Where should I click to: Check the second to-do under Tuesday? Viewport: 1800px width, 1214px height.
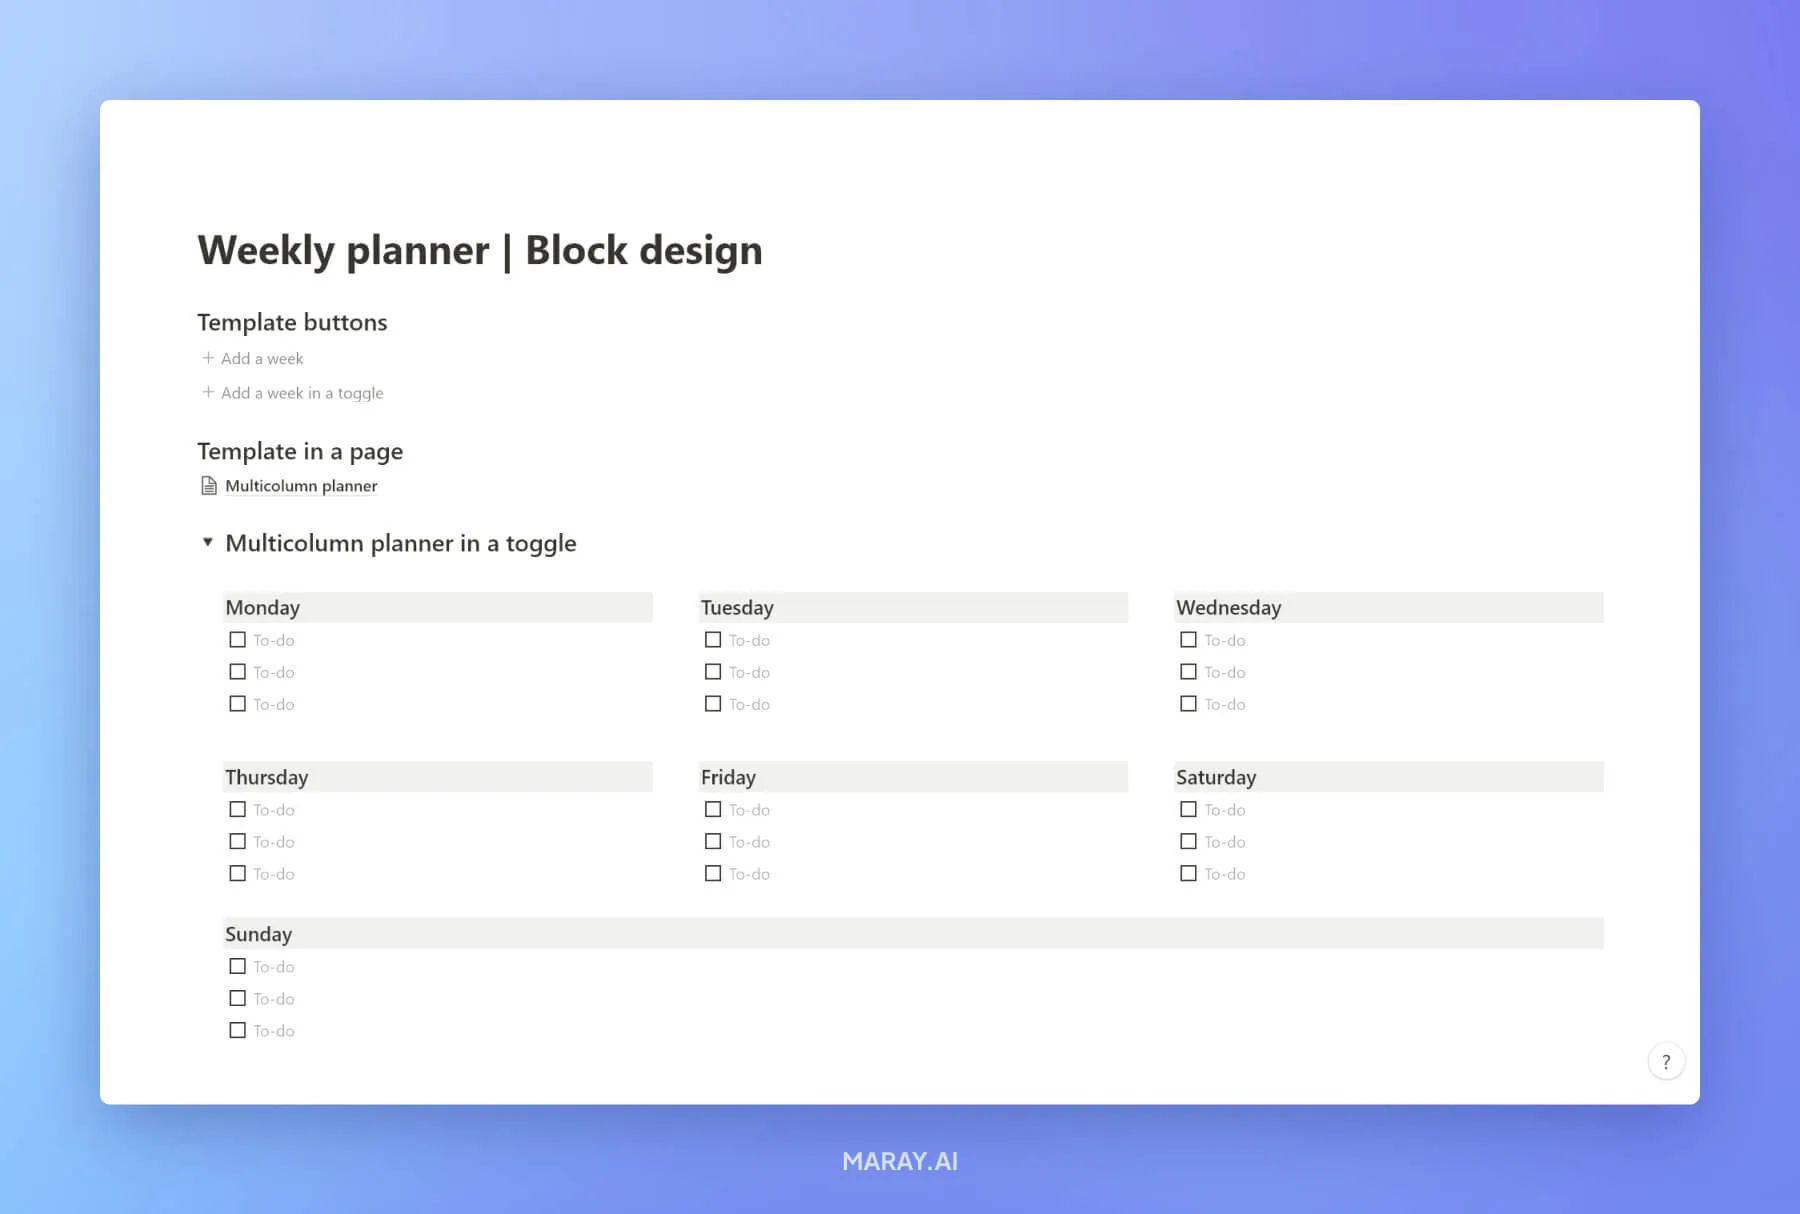(x=713, y=671)
